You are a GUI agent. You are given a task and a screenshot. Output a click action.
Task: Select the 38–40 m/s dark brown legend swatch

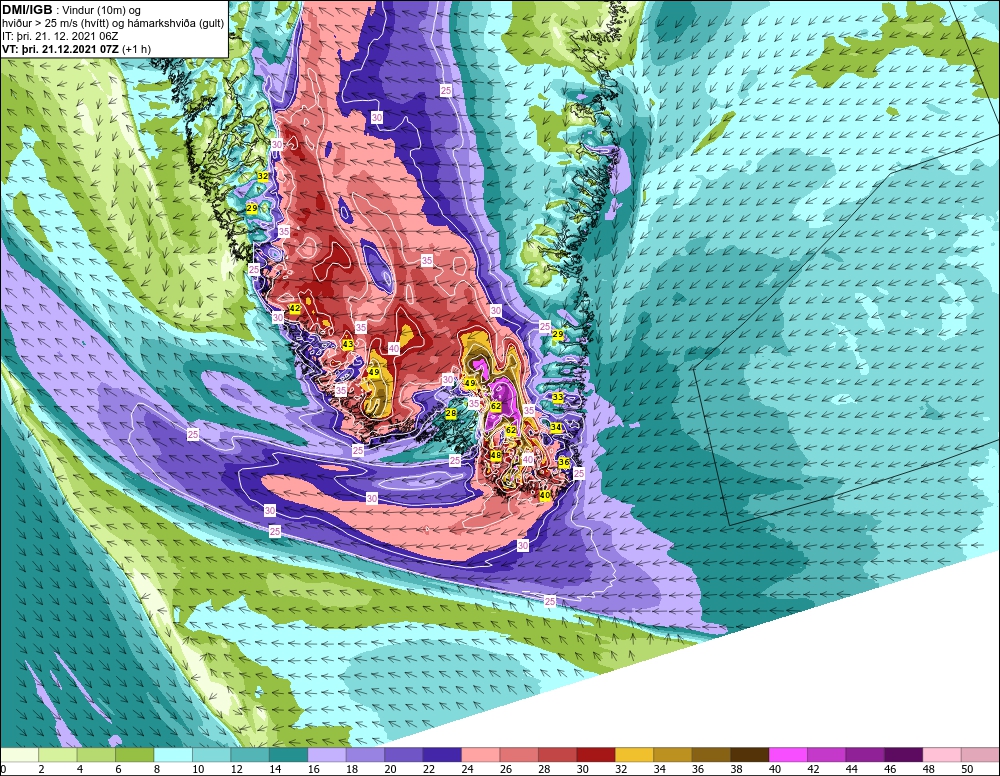pyautogui.click(x=749, y=755)
